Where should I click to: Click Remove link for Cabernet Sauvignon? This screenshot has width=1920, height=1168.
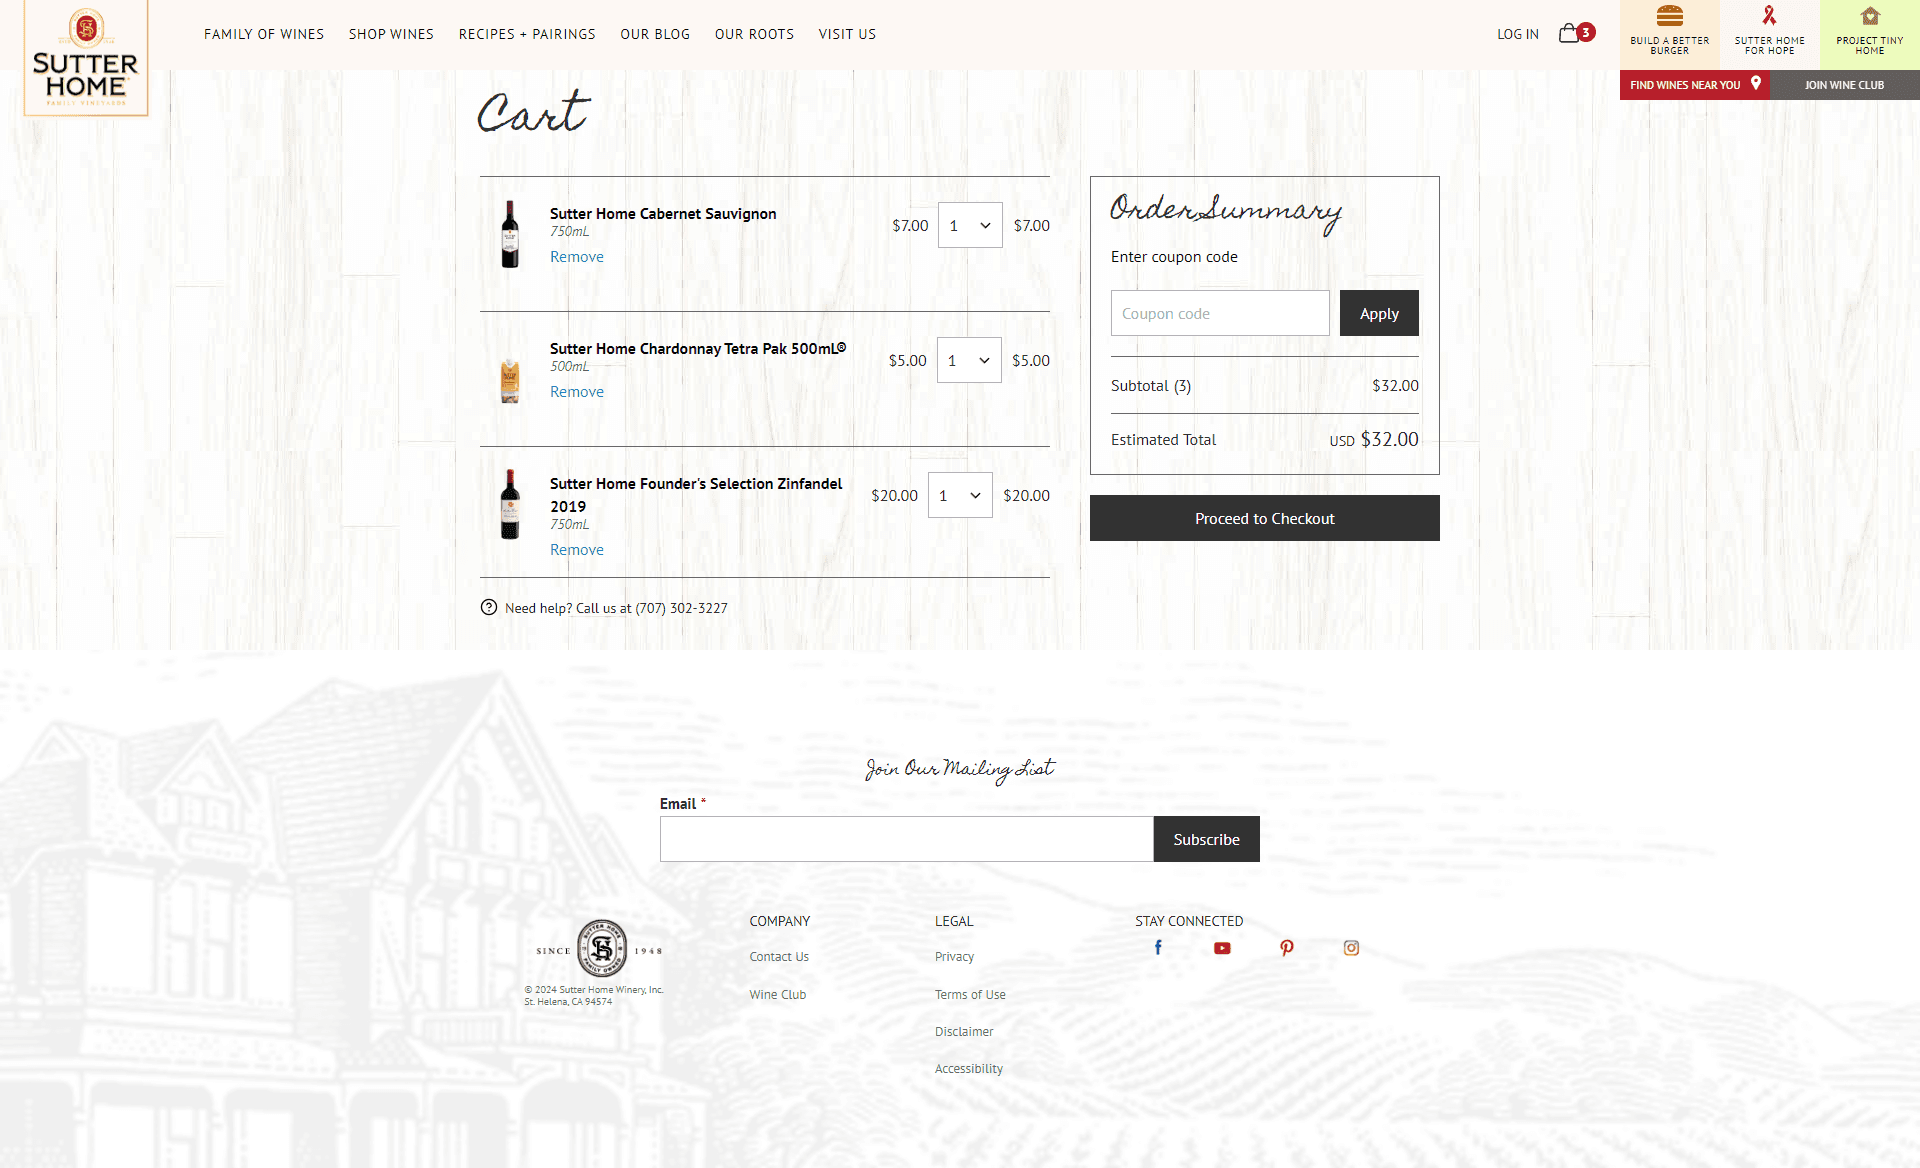click(x=577, y=256)
